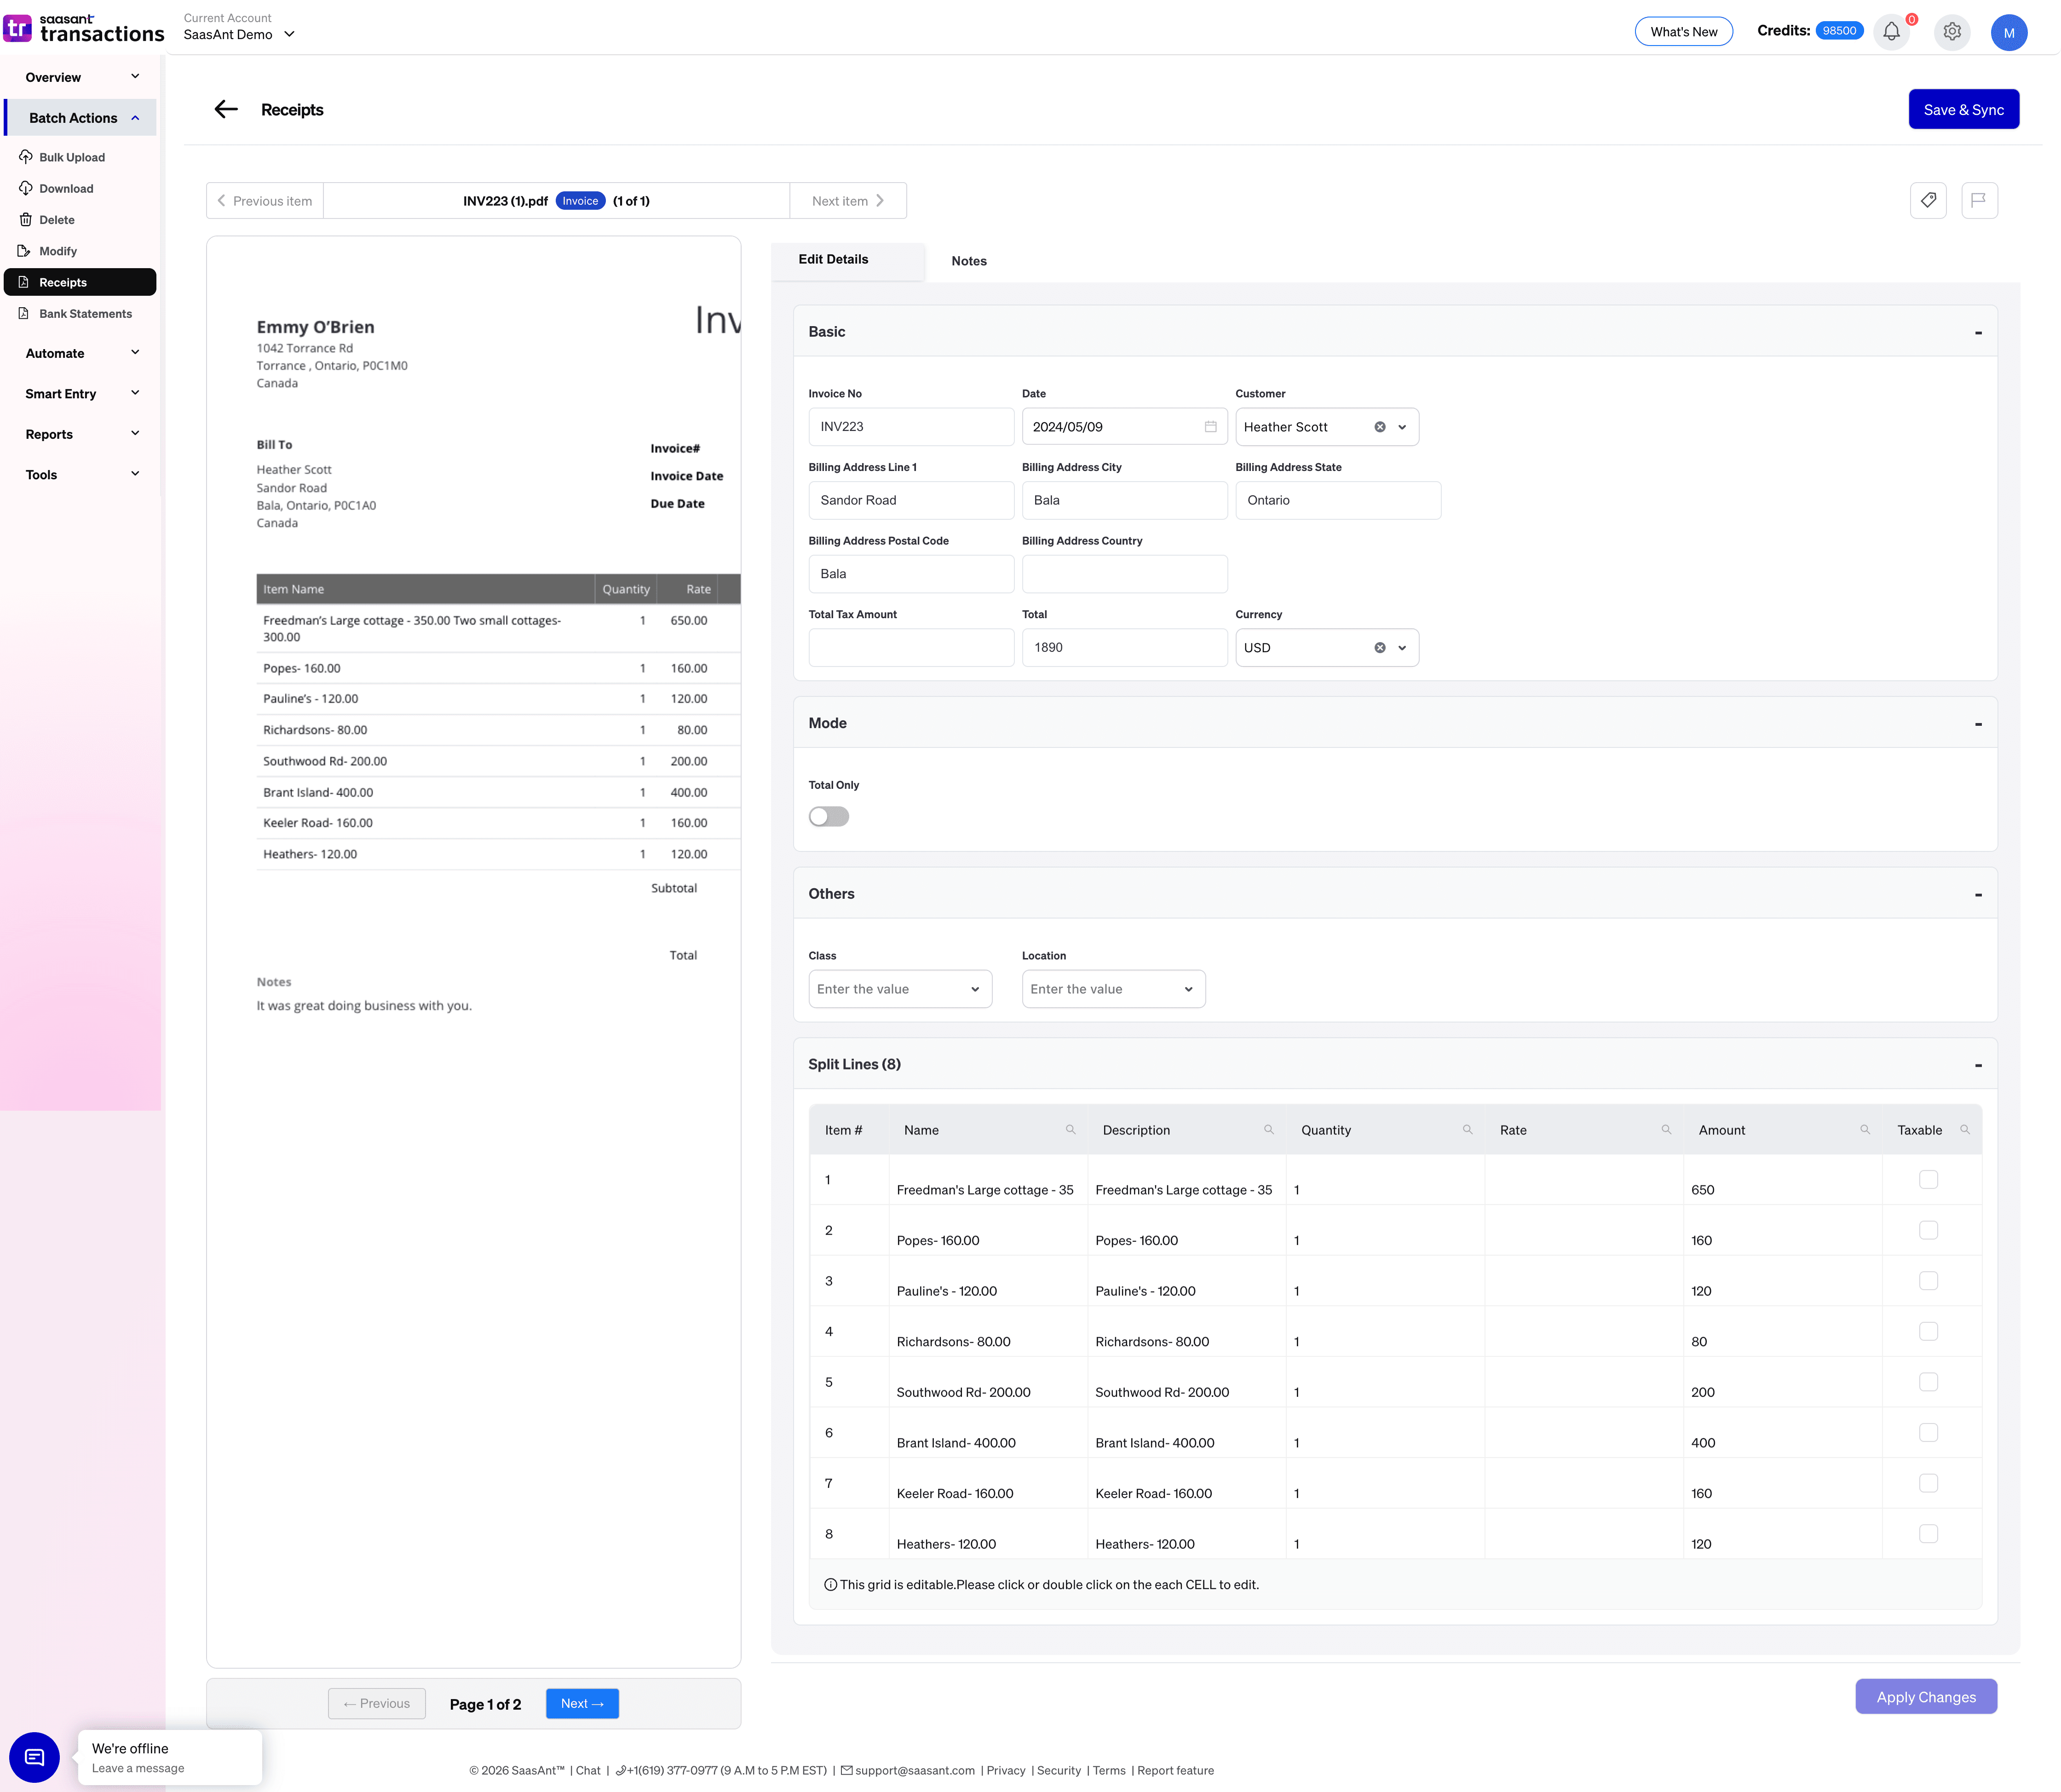Open the Download batch action
The width and height of the screenshot is (2061, 1792).
coord(66,188)
